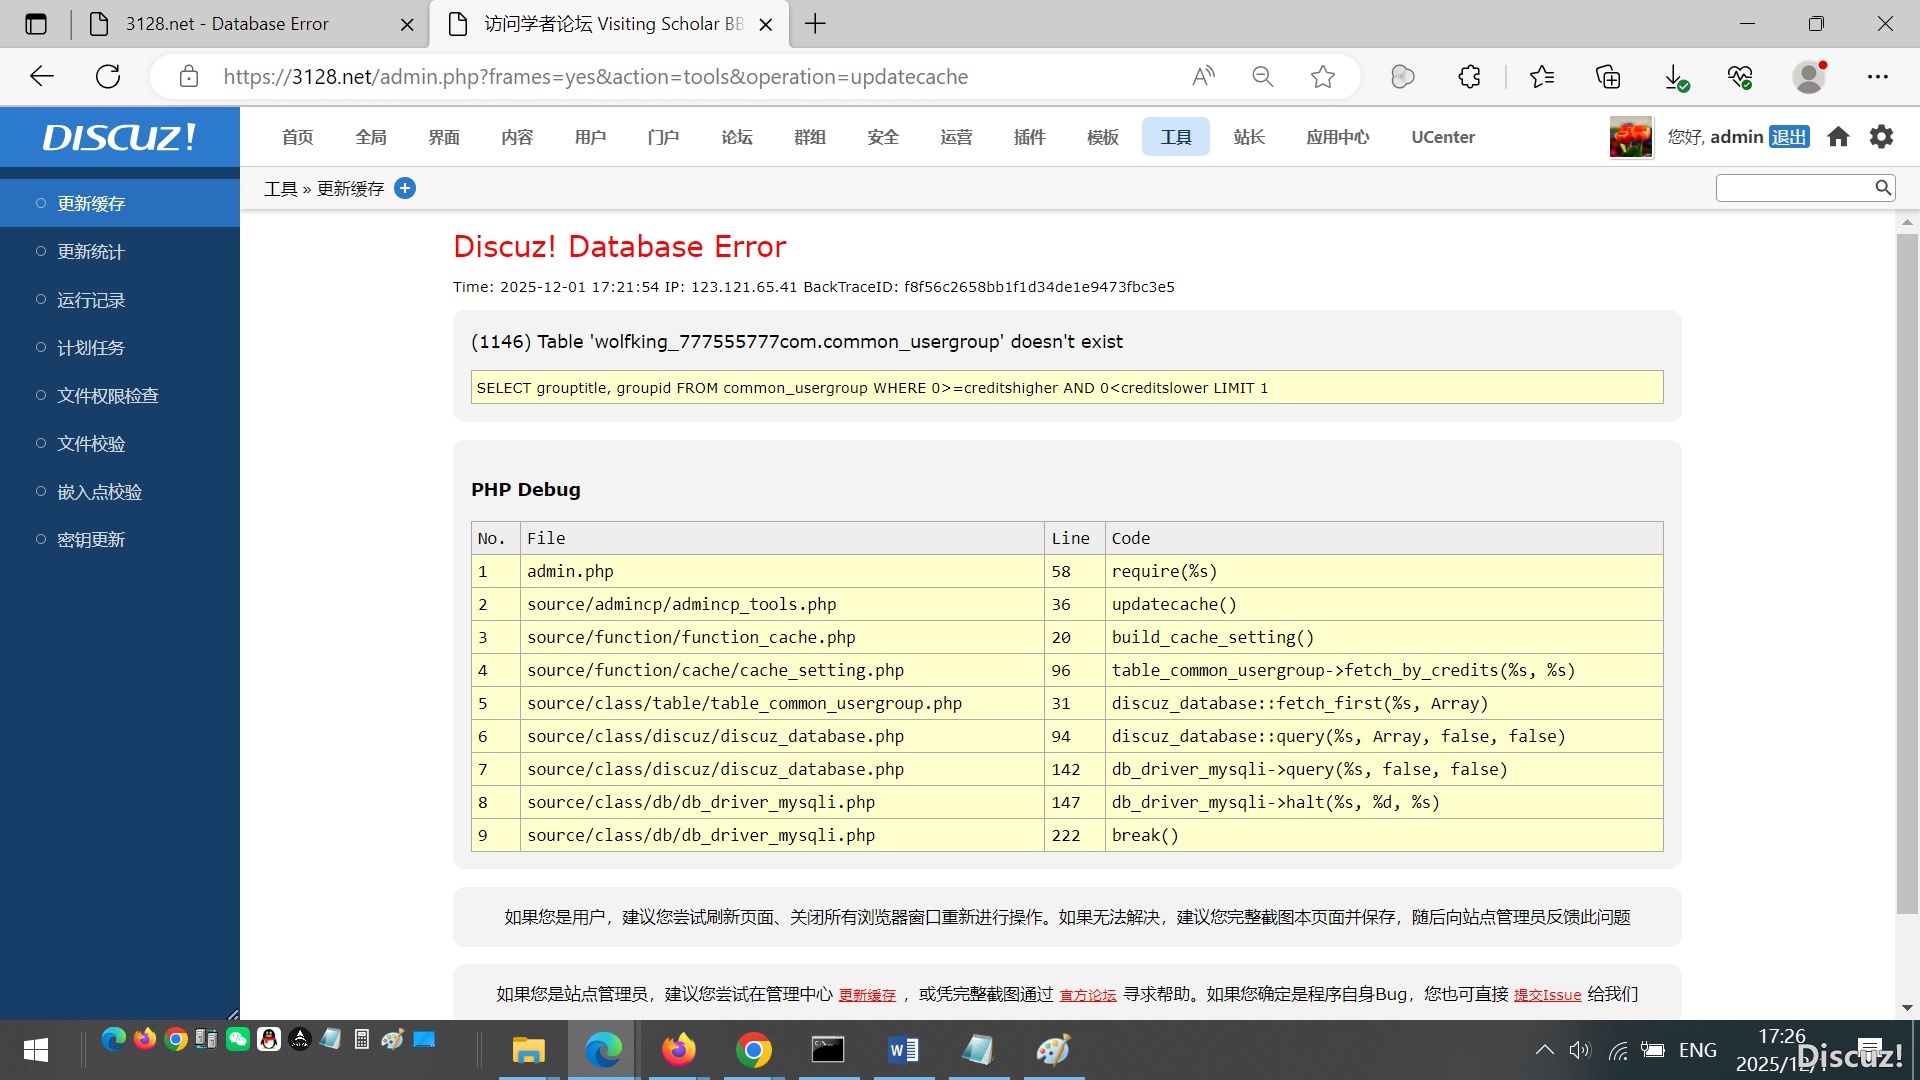Open the browser extensions puzzle icon
Viewport: 1920px width, 1080px height.
coord(1469,77)
